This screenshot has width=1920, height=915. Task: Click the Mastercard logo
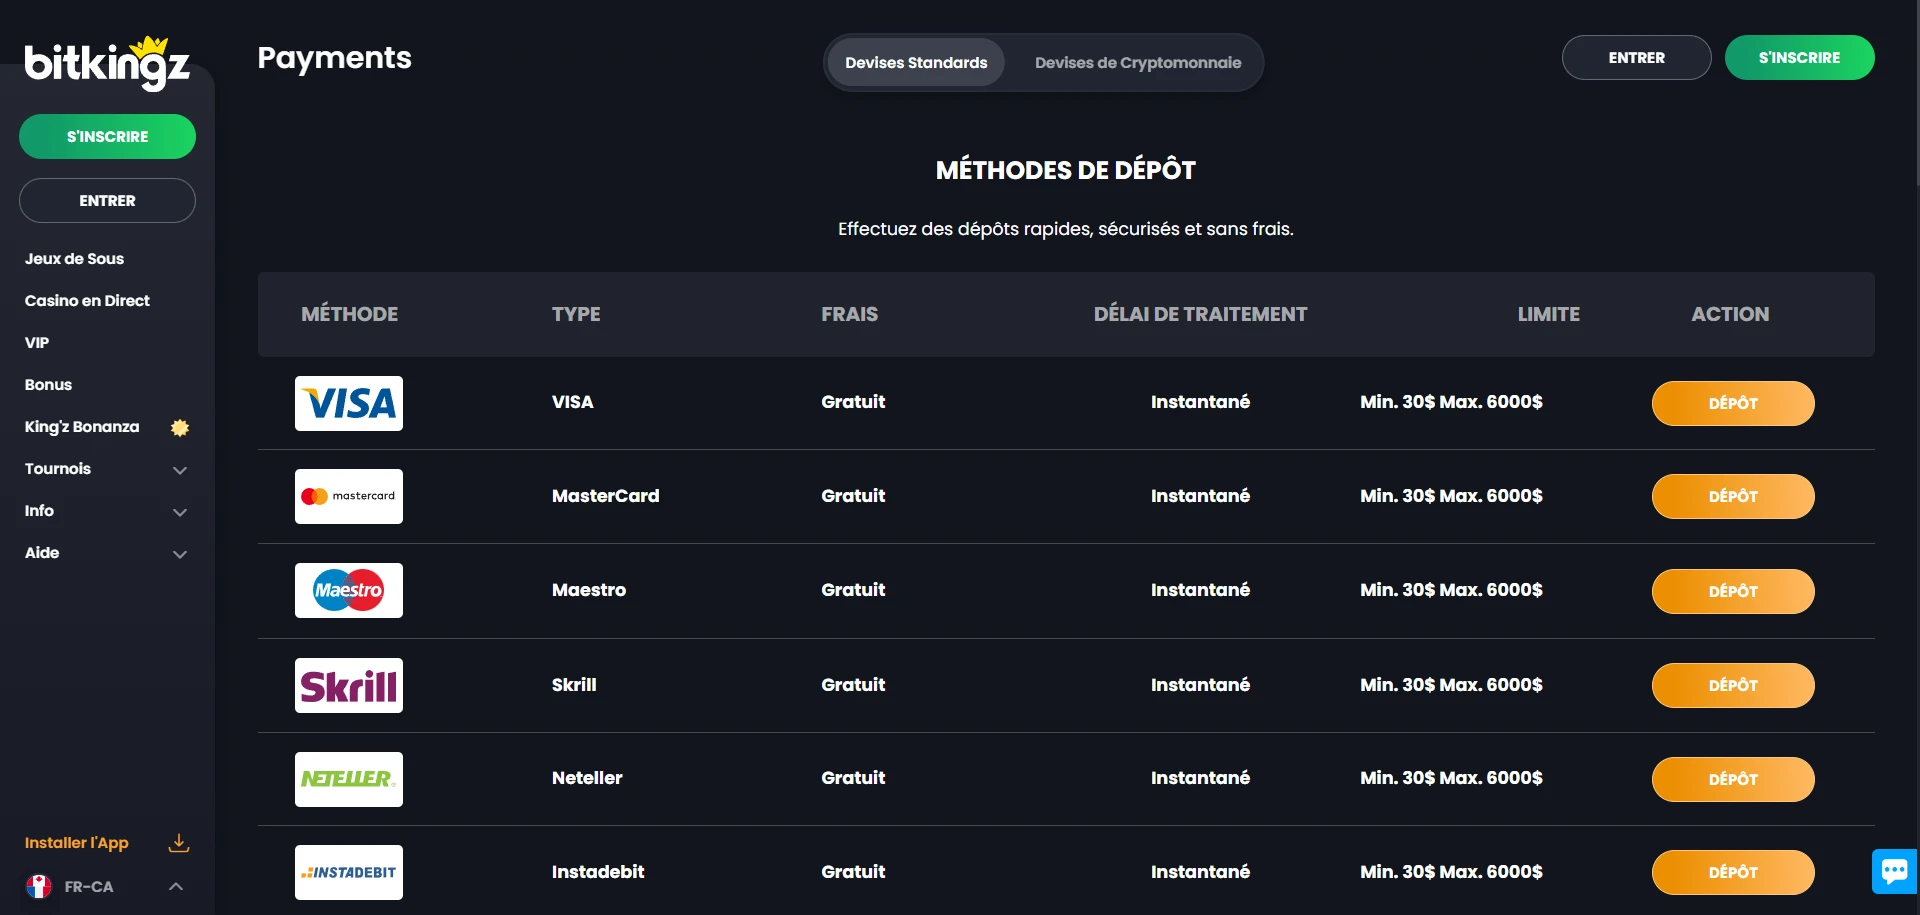[349, 496]
